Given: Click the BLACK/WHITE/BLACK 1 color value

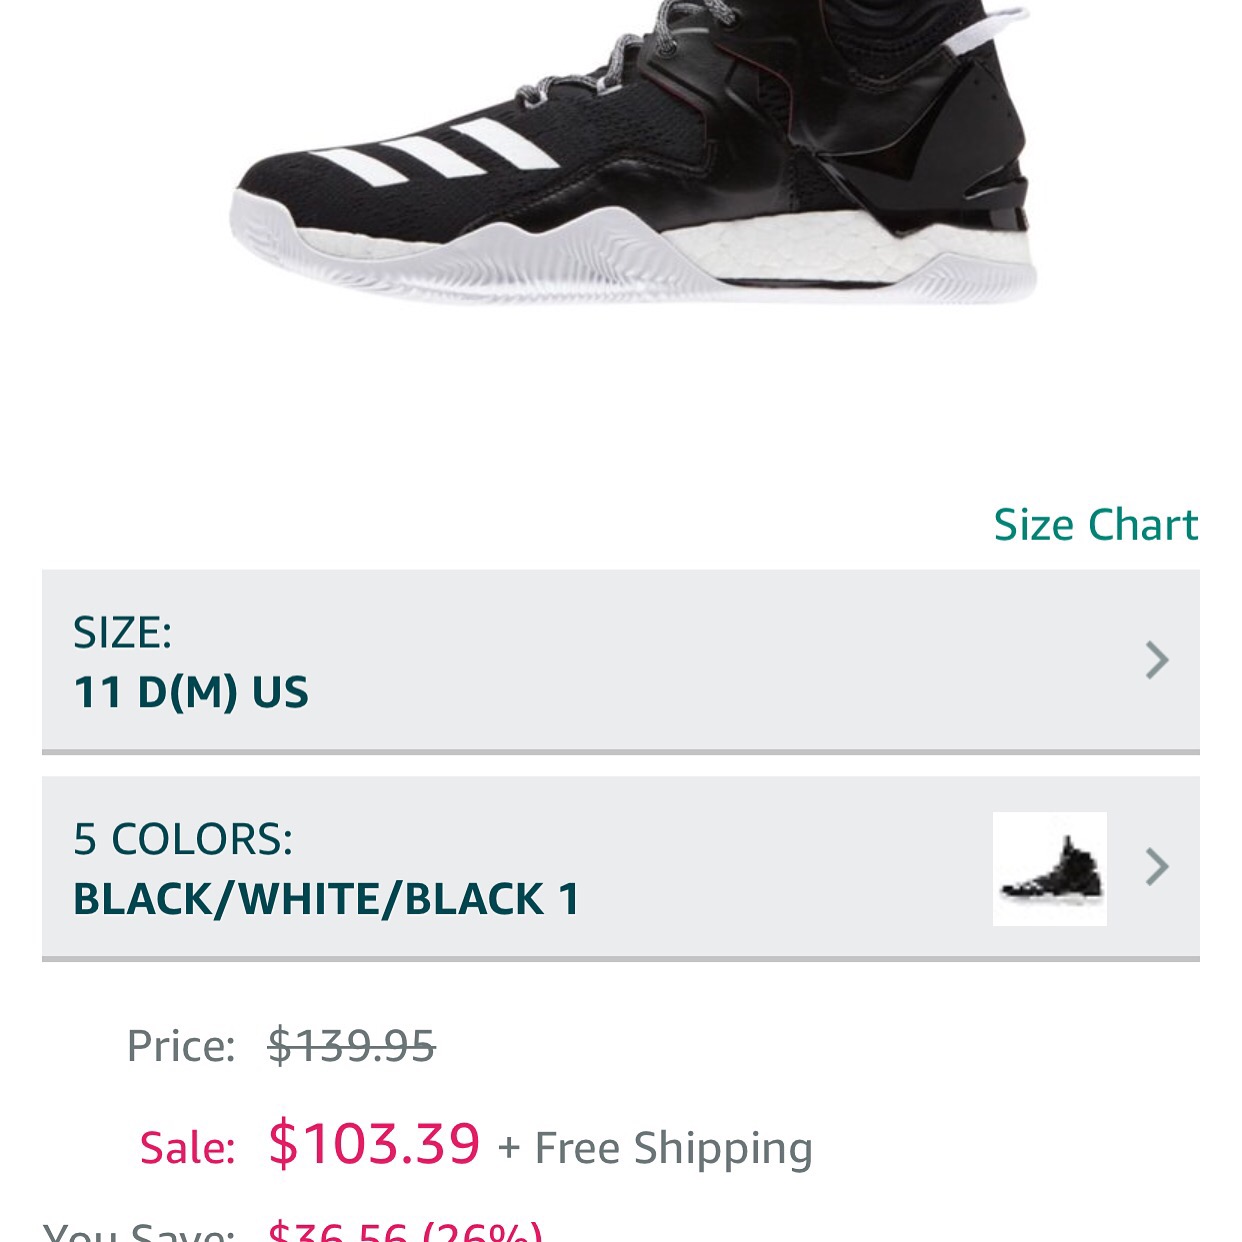Looking at the screenshot, I should click(326, 899).
